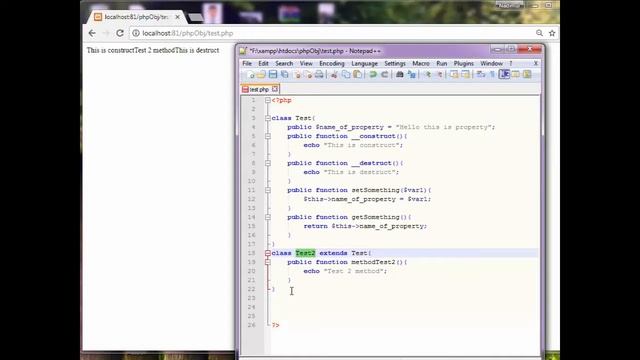Click the Close All toolbar icon

[x=308, y=74]
